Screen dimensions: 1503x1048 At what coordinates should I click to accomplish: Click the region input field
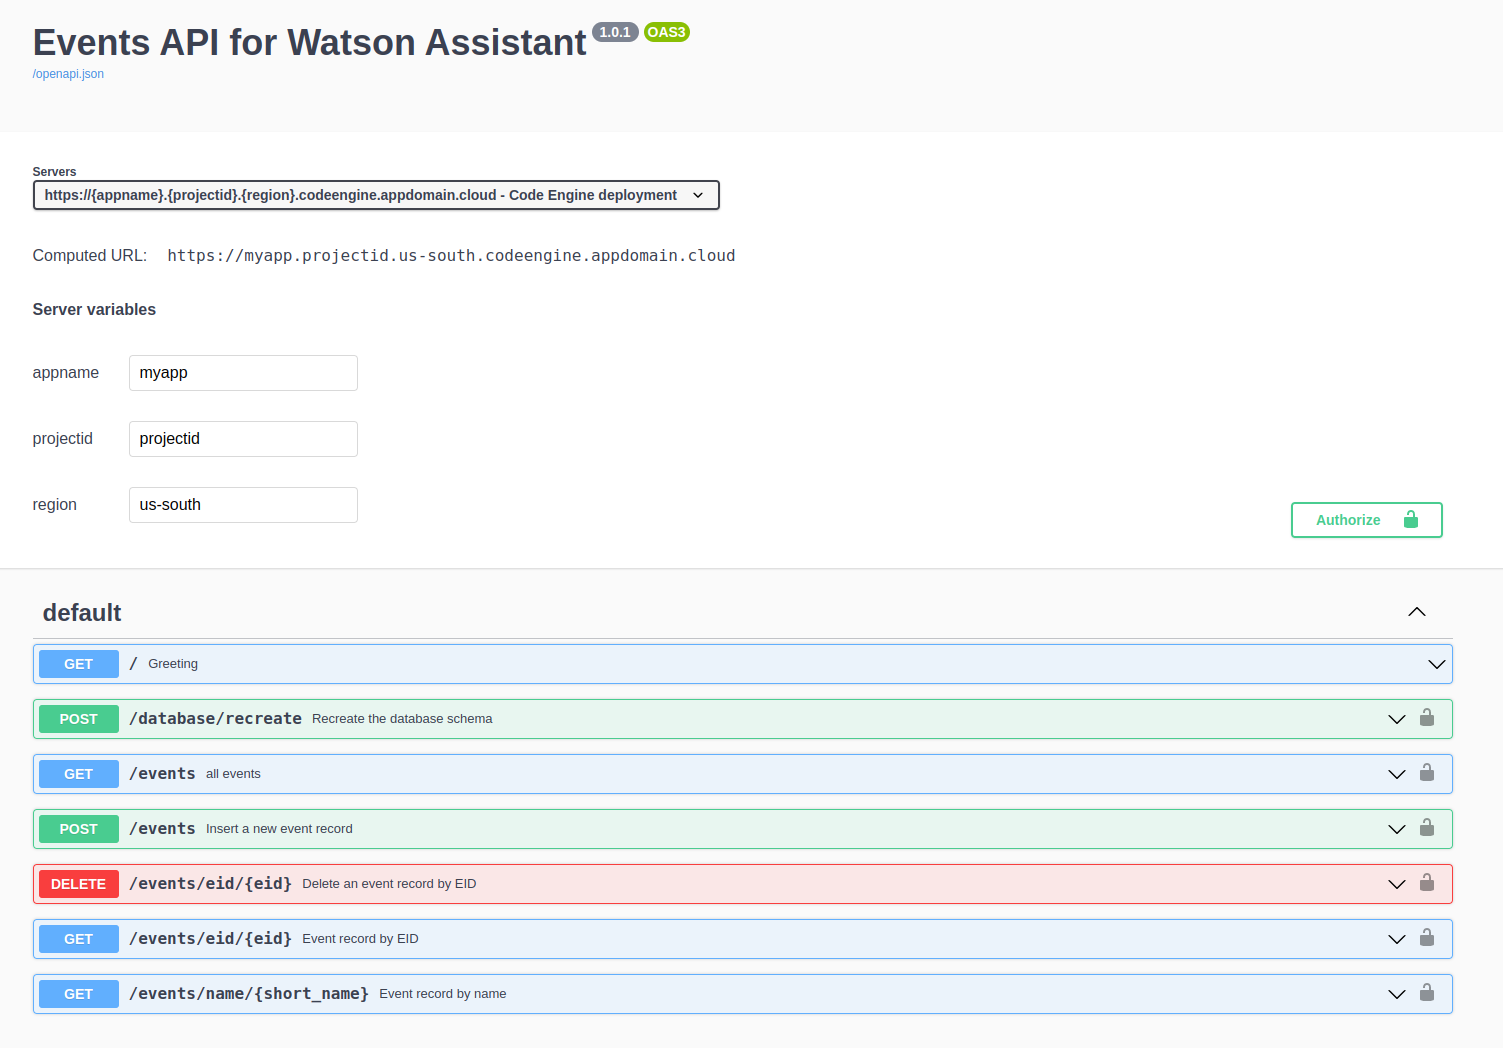(243, 505)
